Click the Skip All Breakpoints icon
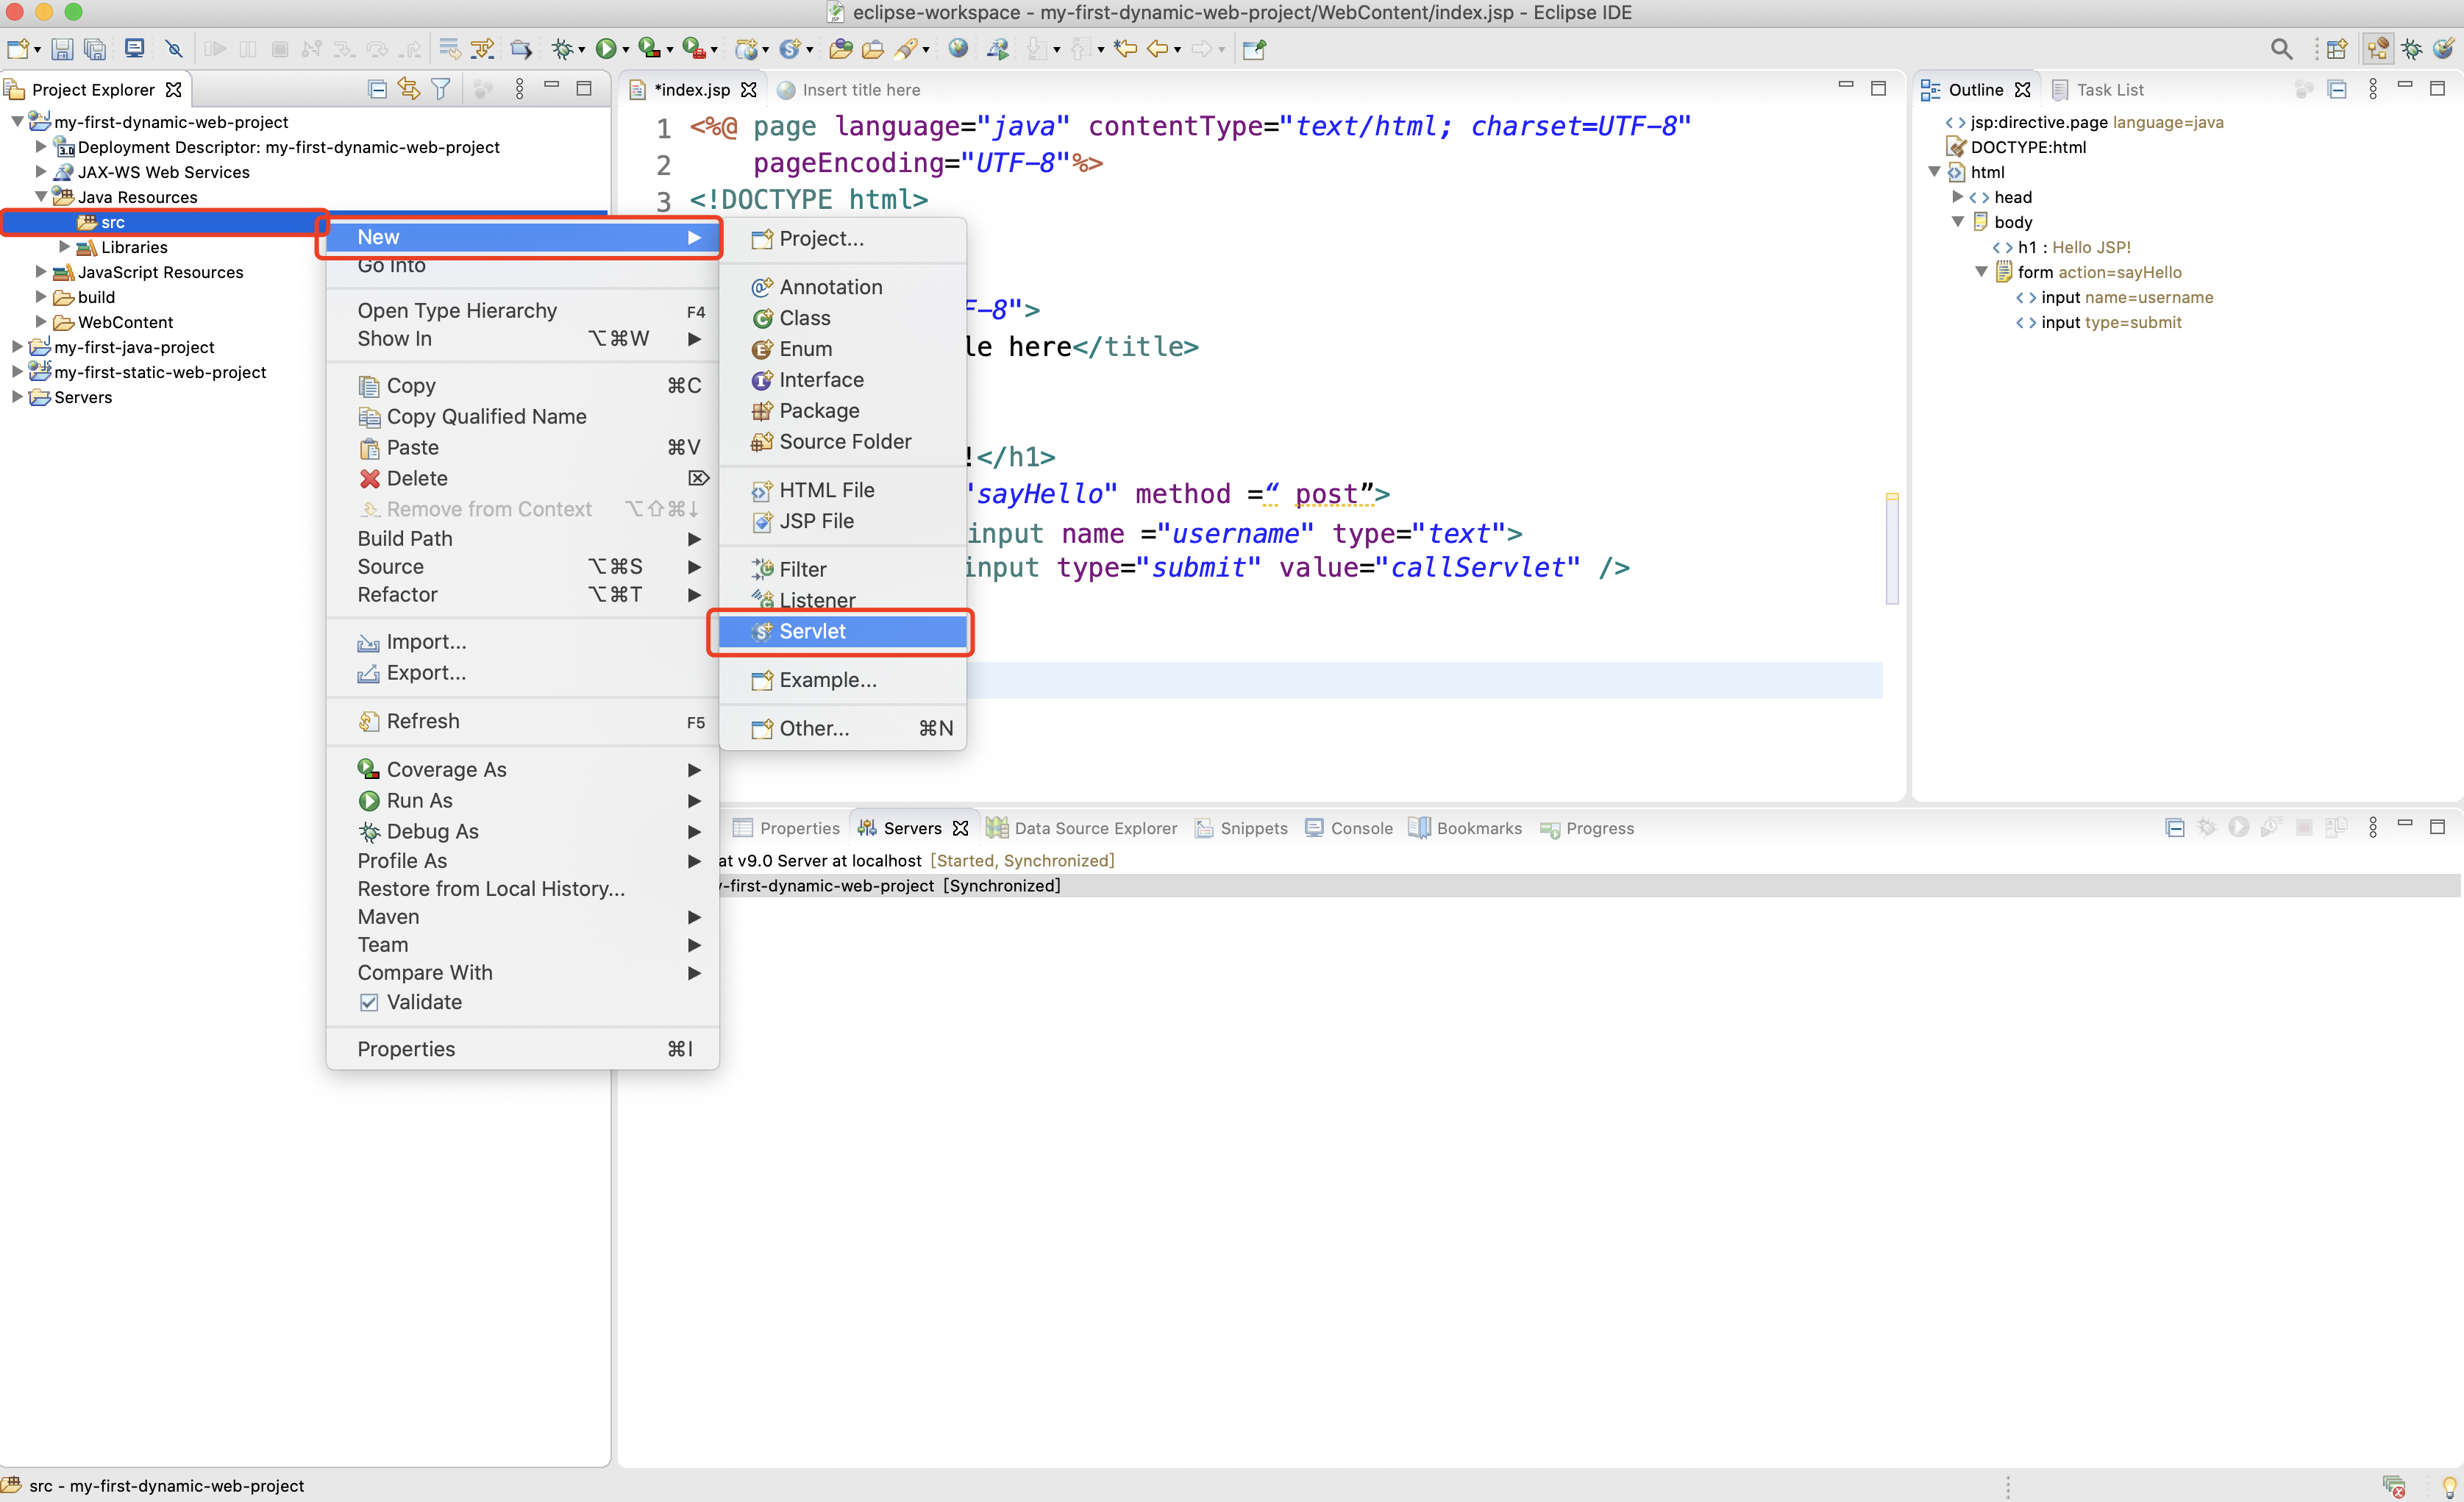2464x1502 pixels. [x=174, y=48]
